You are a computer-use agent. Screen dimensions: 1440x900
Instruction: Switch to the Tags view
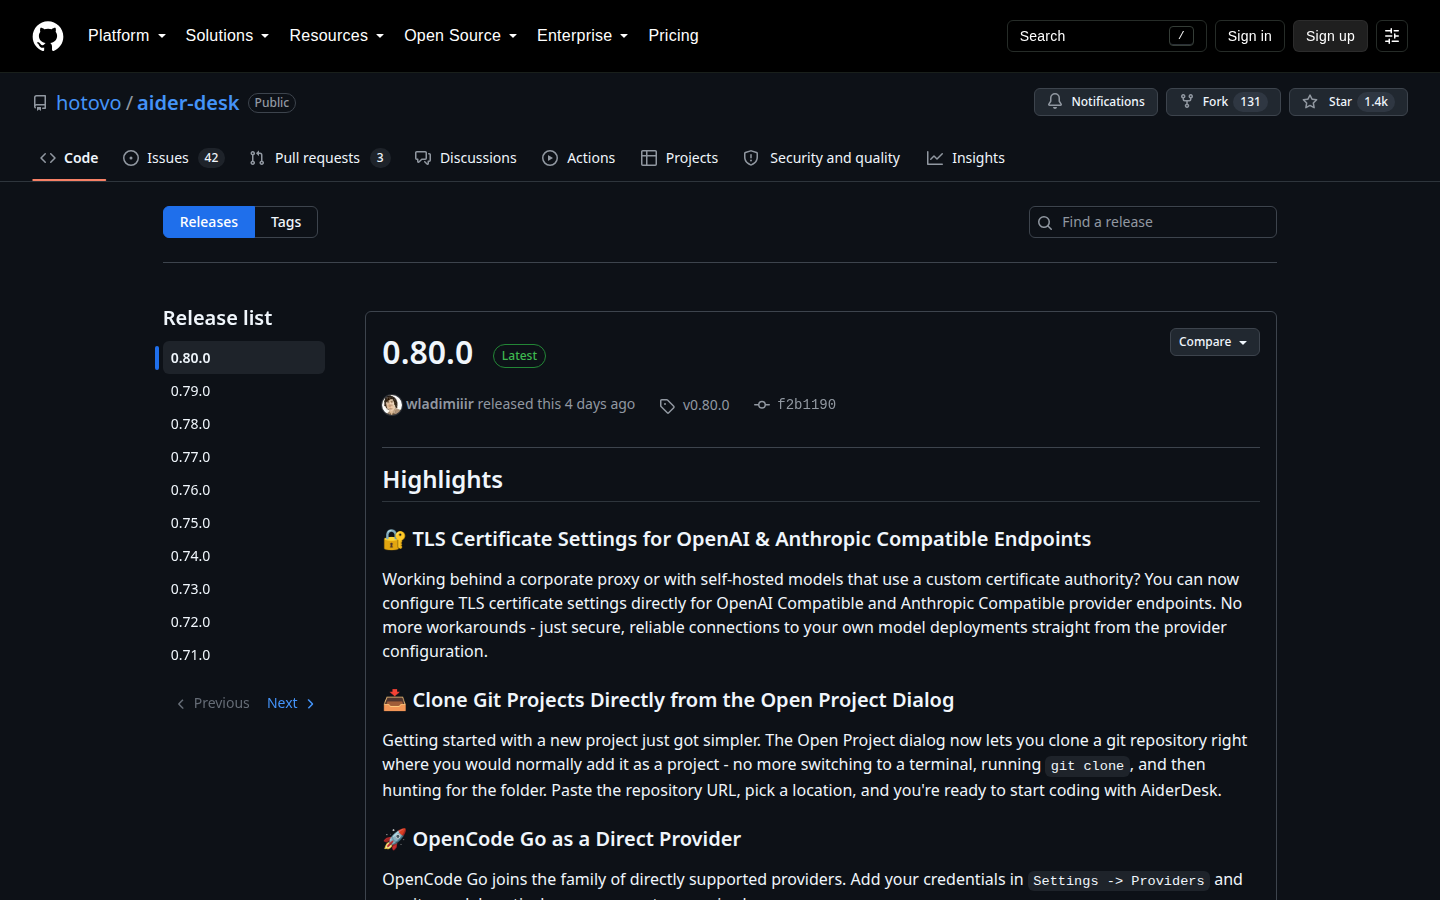click(286, 222)
